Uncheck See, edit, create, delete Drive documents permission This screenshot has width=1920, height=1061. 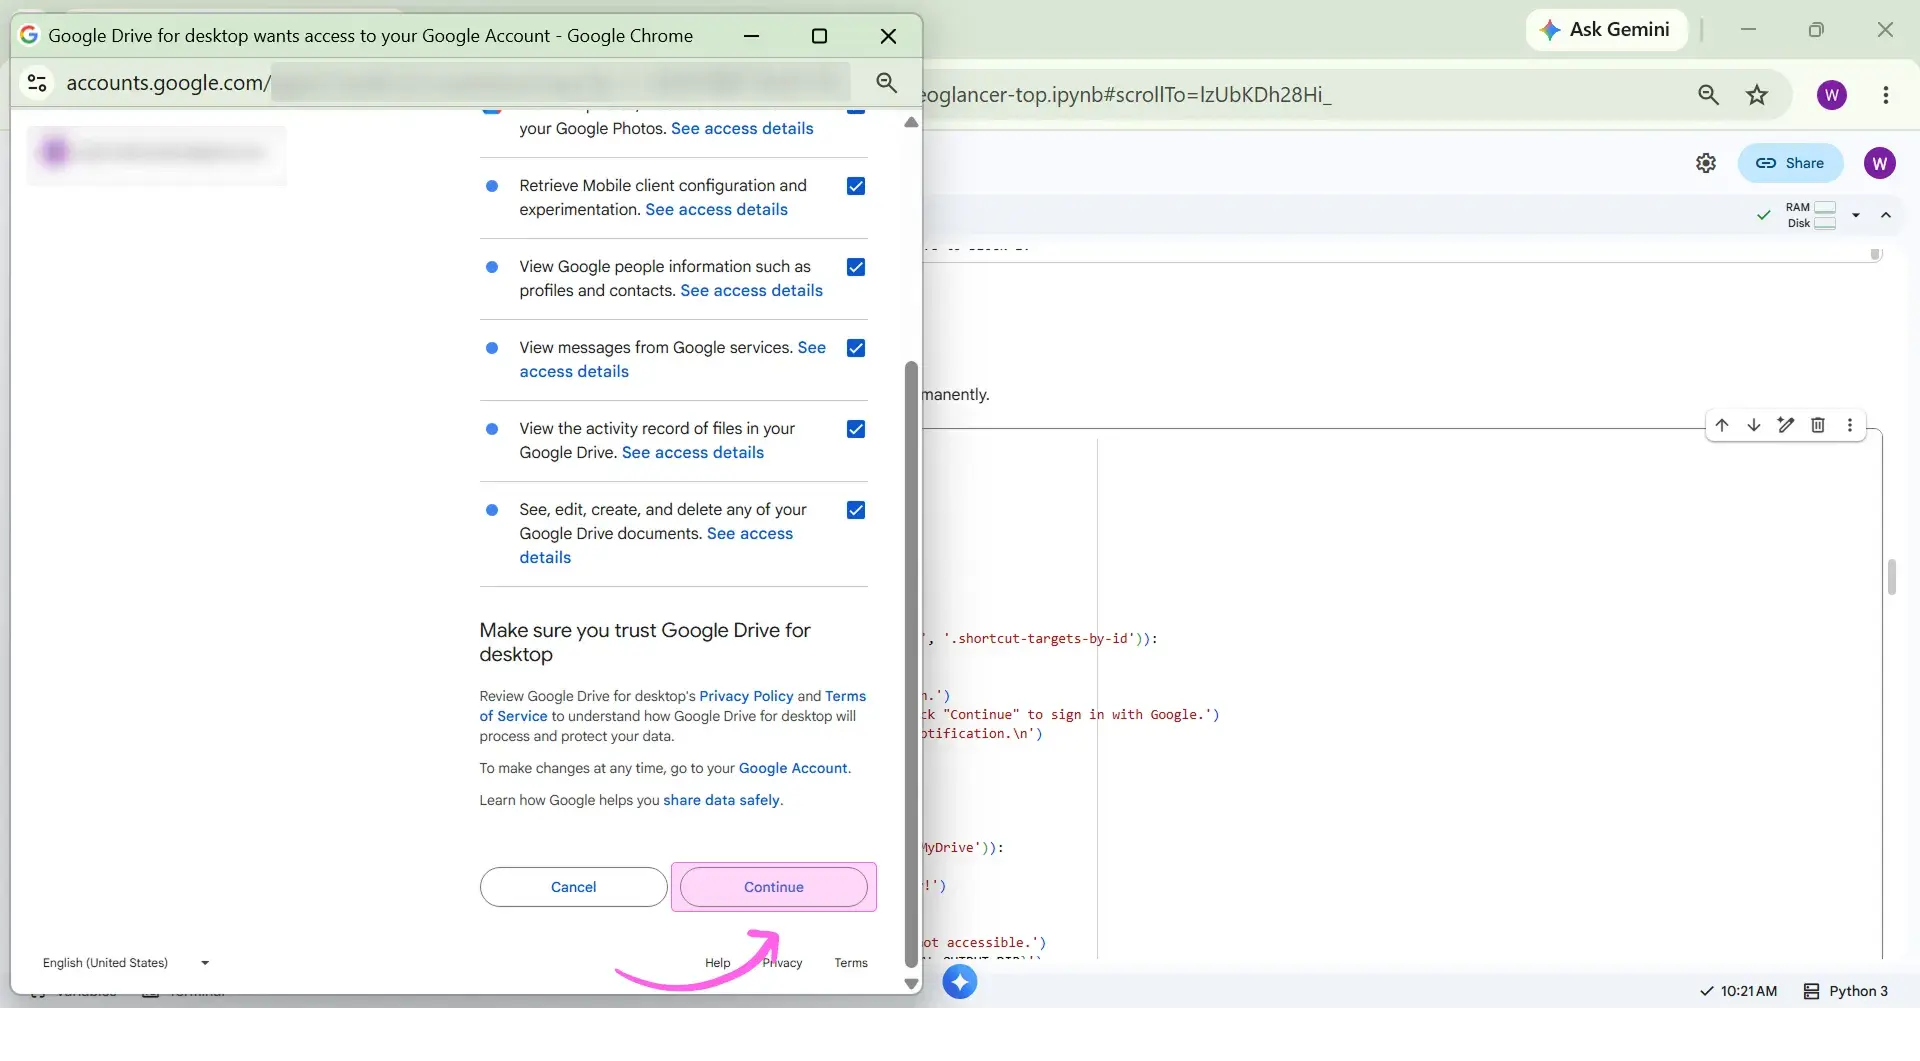point(856,510)
